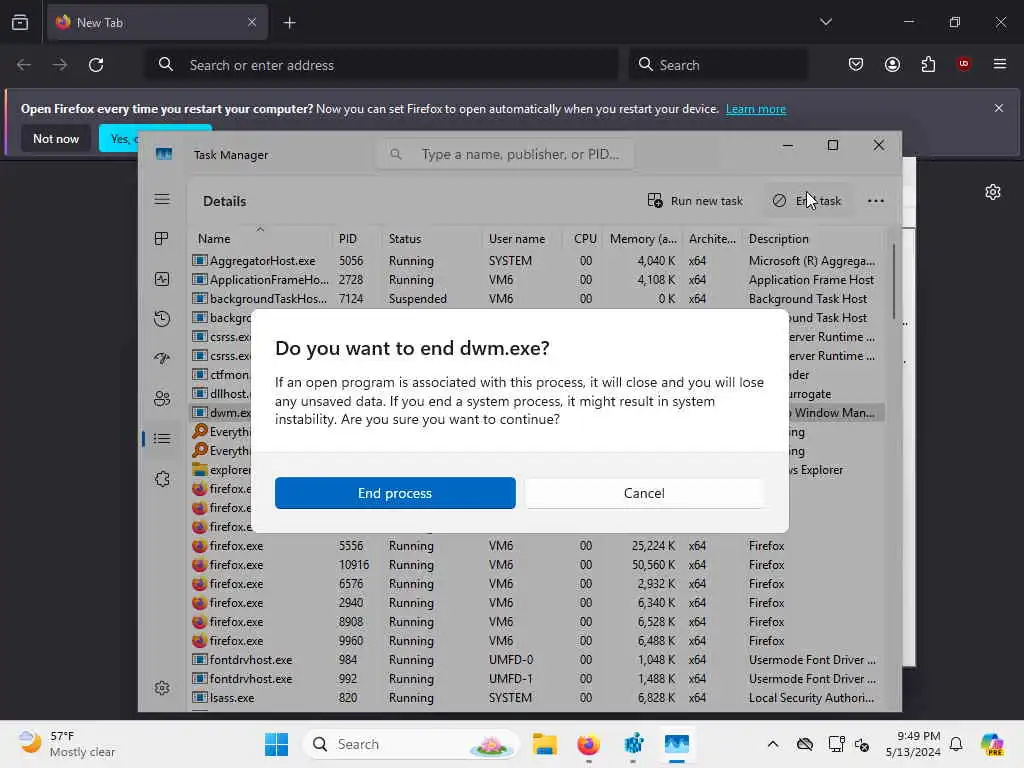Open Task Manager icon on taskbar
Screen dimensions: 1024x768
[x=677, y=744]
